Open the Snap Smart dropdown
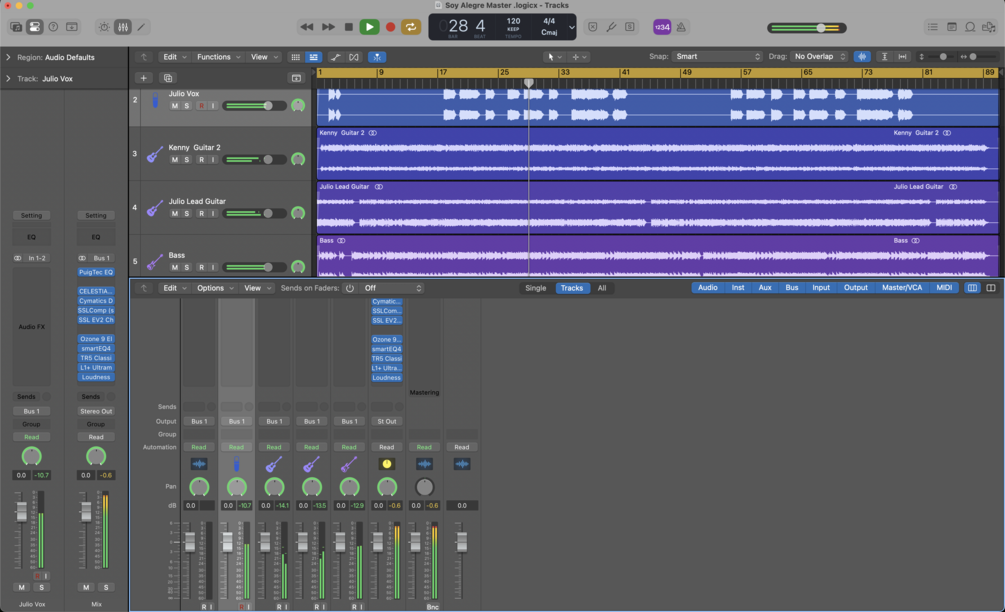This screenshot has height=612, width=1005. click(x=717, y=56)
